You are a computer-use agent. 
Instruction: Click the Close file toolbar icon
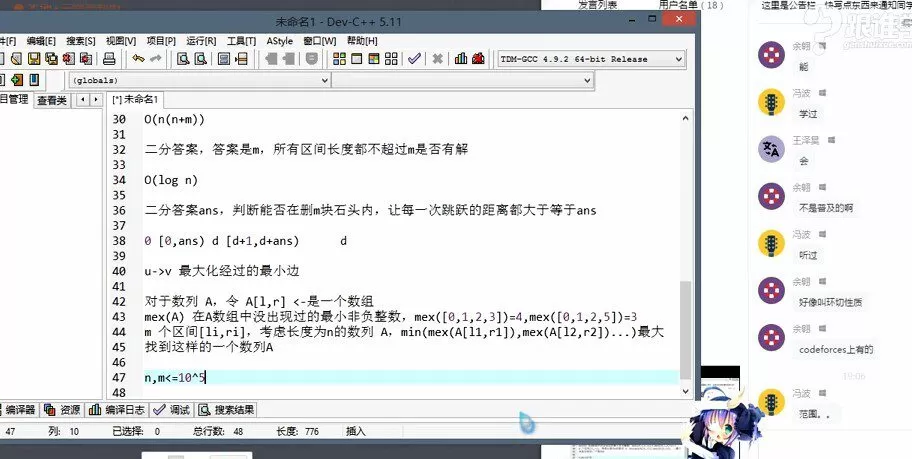(x=69, y=59)
